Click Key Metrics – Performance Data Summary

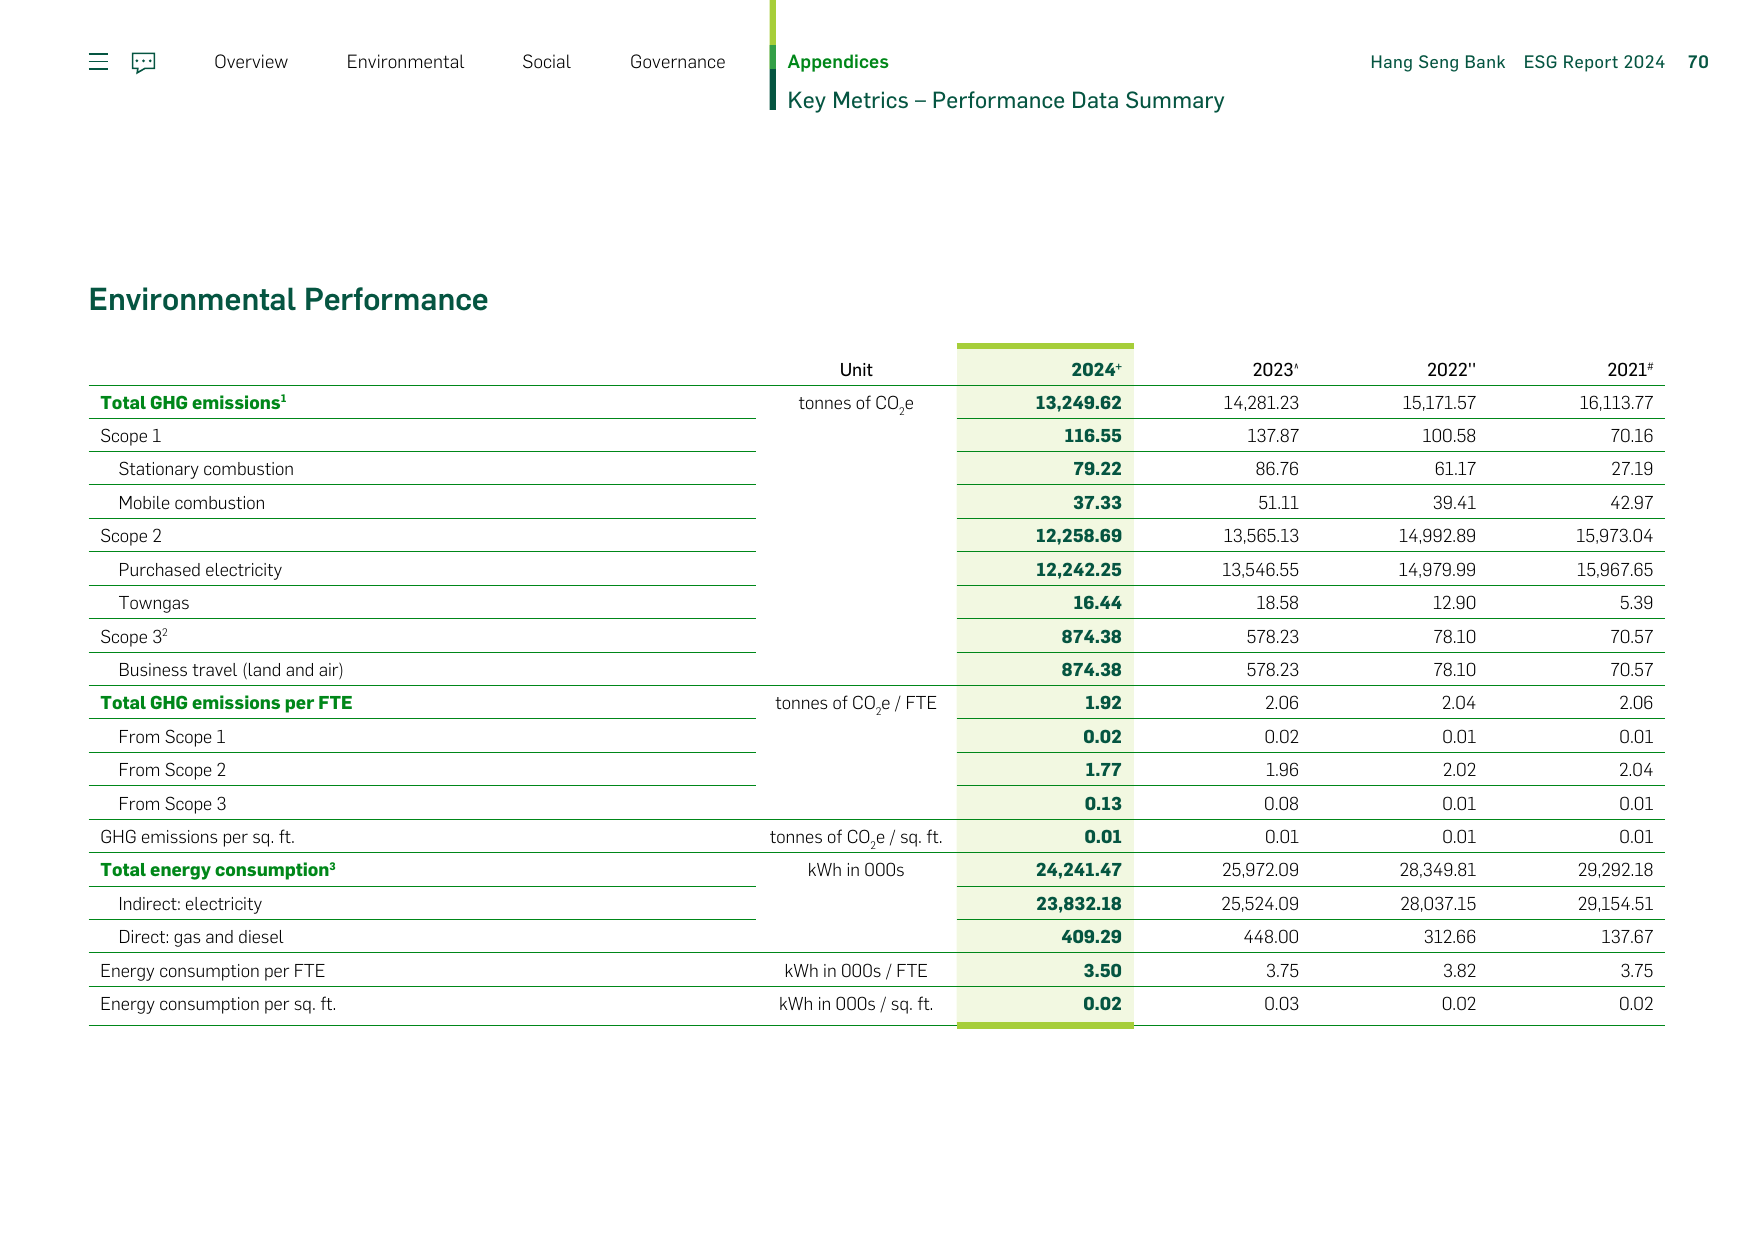click(x=1005, y=101)
